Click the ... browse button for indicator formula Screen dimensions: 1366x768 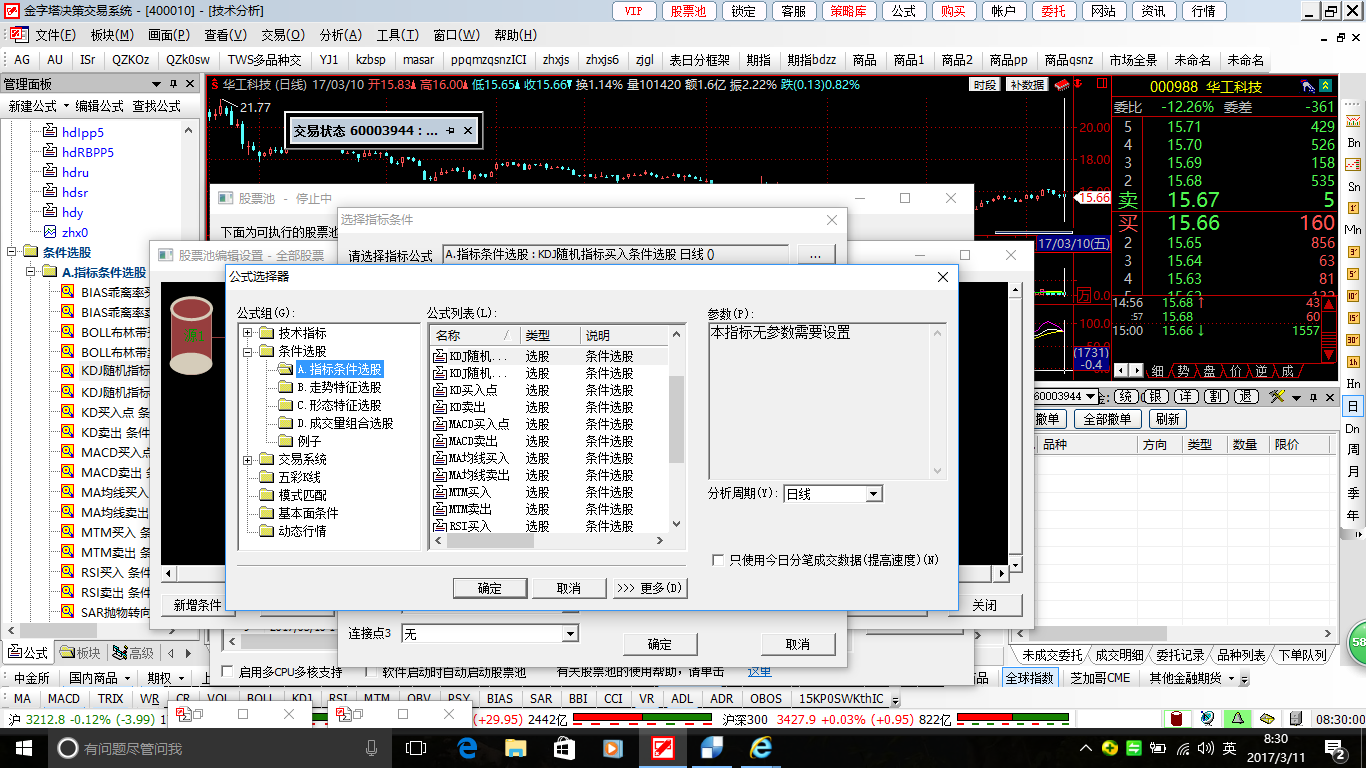pyautogui.click(x=815, y=255)
